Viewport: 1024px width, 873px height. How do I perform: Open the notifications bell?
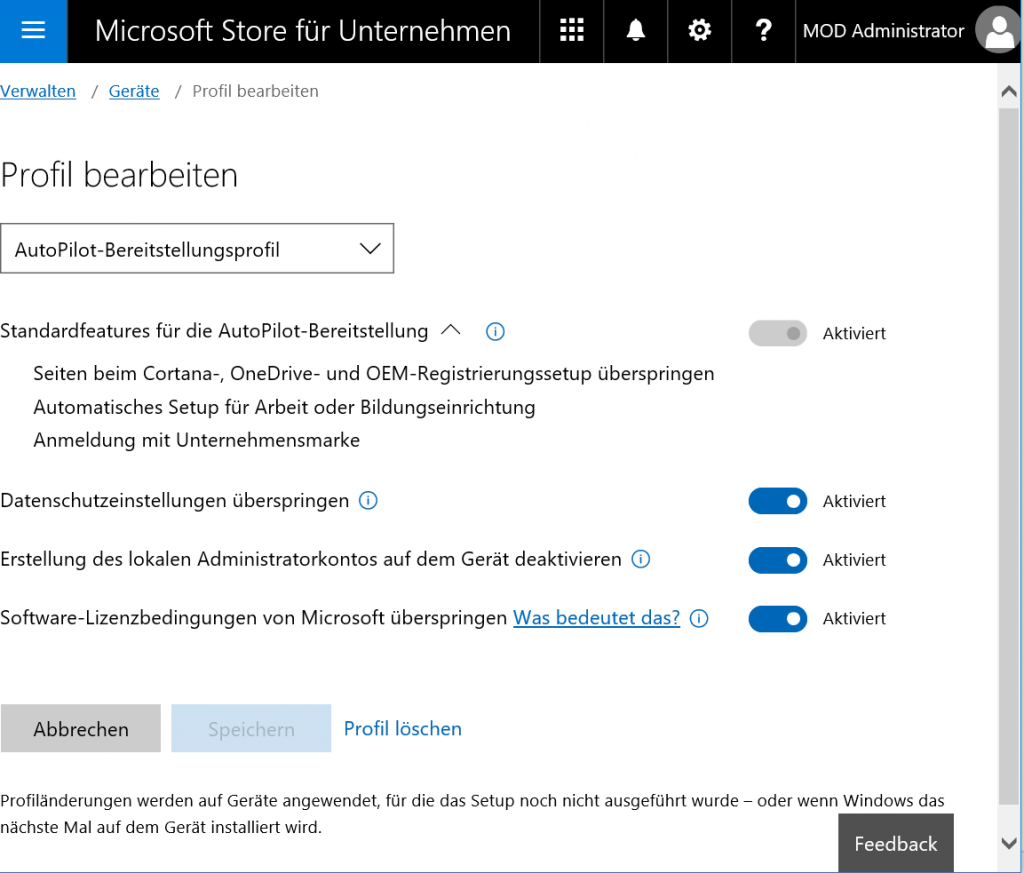(x=635, y=31)
